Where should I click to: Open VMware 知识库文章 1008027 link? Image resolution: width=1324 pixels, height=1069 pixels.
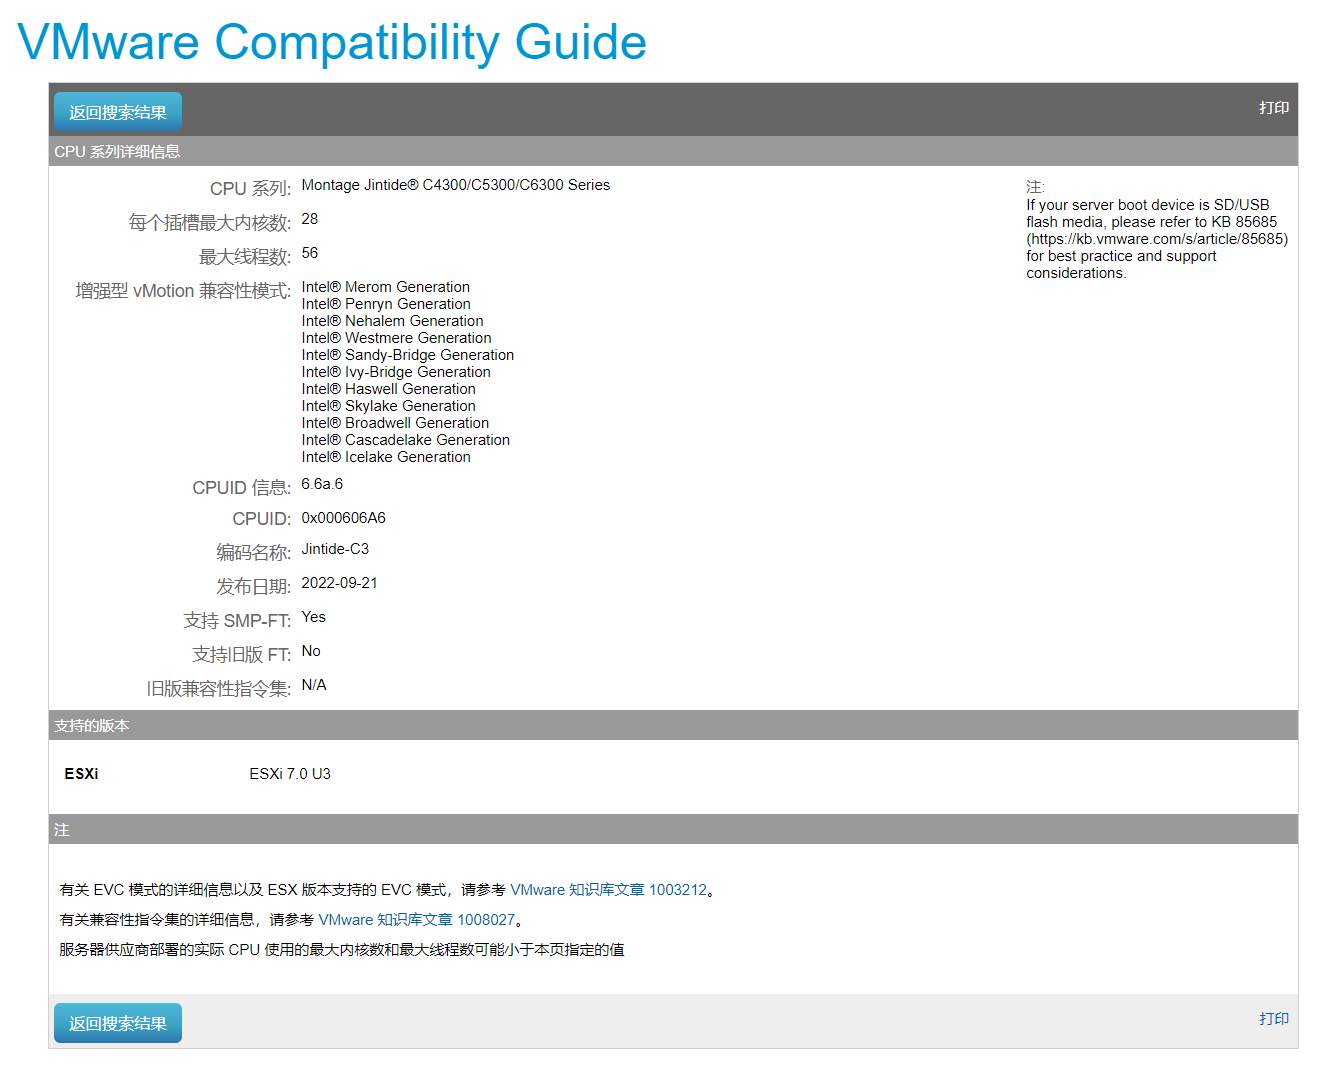click(x=416, y=920)
